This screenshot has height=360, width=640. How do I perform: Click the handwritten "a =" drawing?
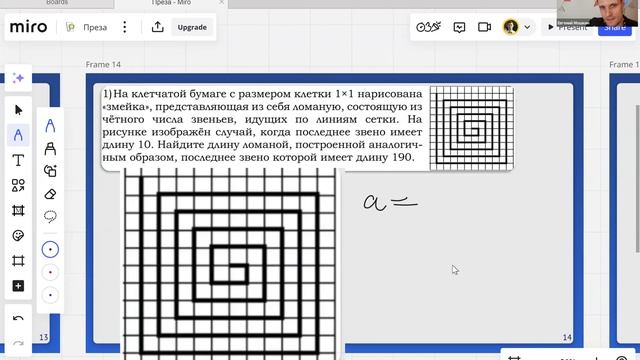390,202
